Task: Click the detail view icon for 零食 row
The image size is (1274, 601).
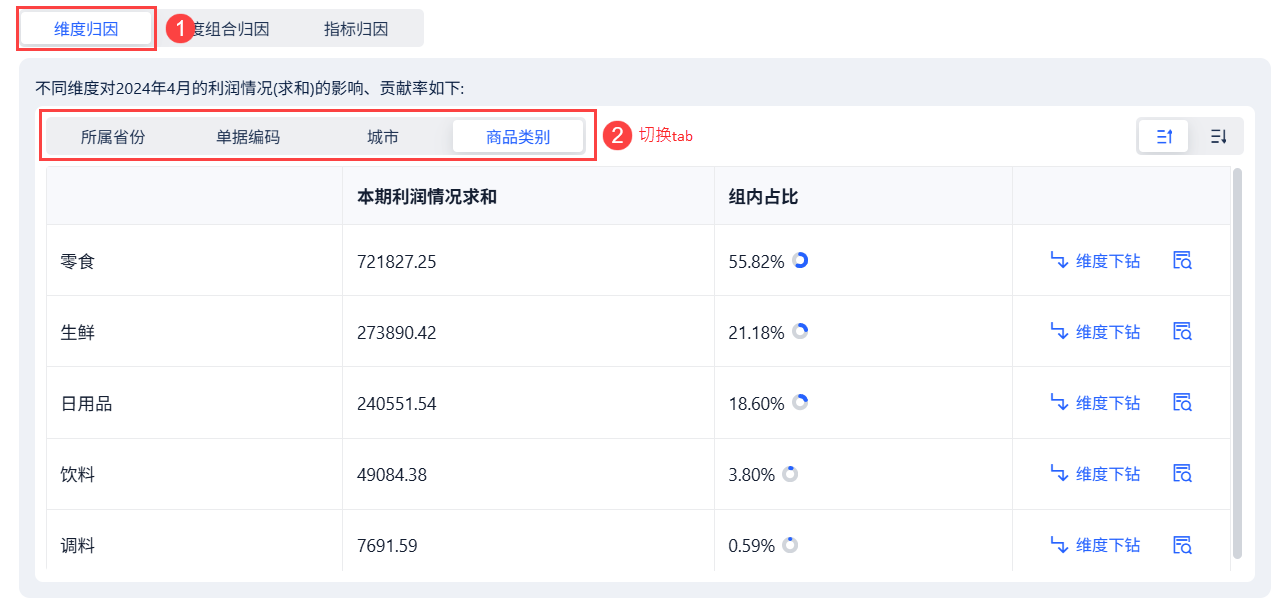Action: tap(1182, 261)
